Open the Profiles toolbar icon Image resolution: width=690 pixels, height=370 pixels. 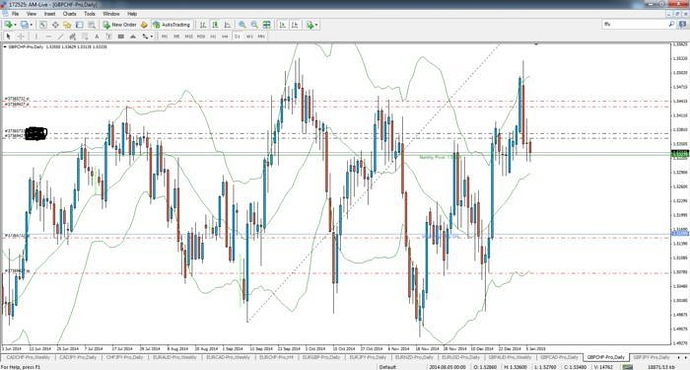(x=24, y=25)
